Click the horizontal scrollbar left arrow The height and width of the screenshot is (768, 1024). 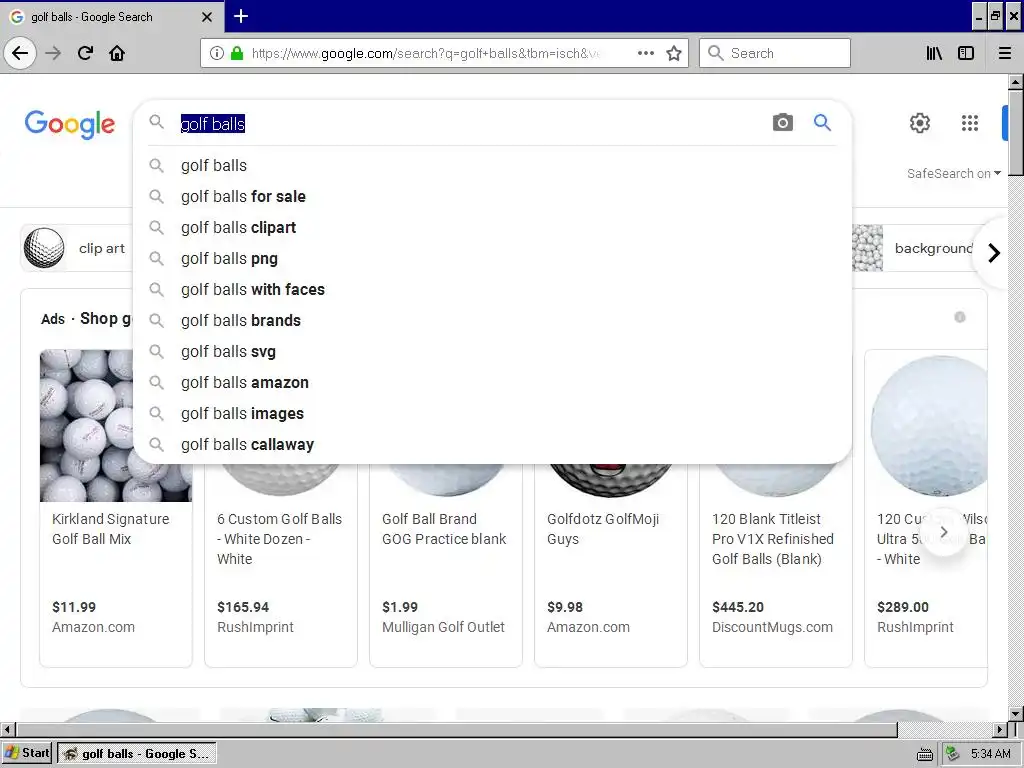tap(7, 729)
